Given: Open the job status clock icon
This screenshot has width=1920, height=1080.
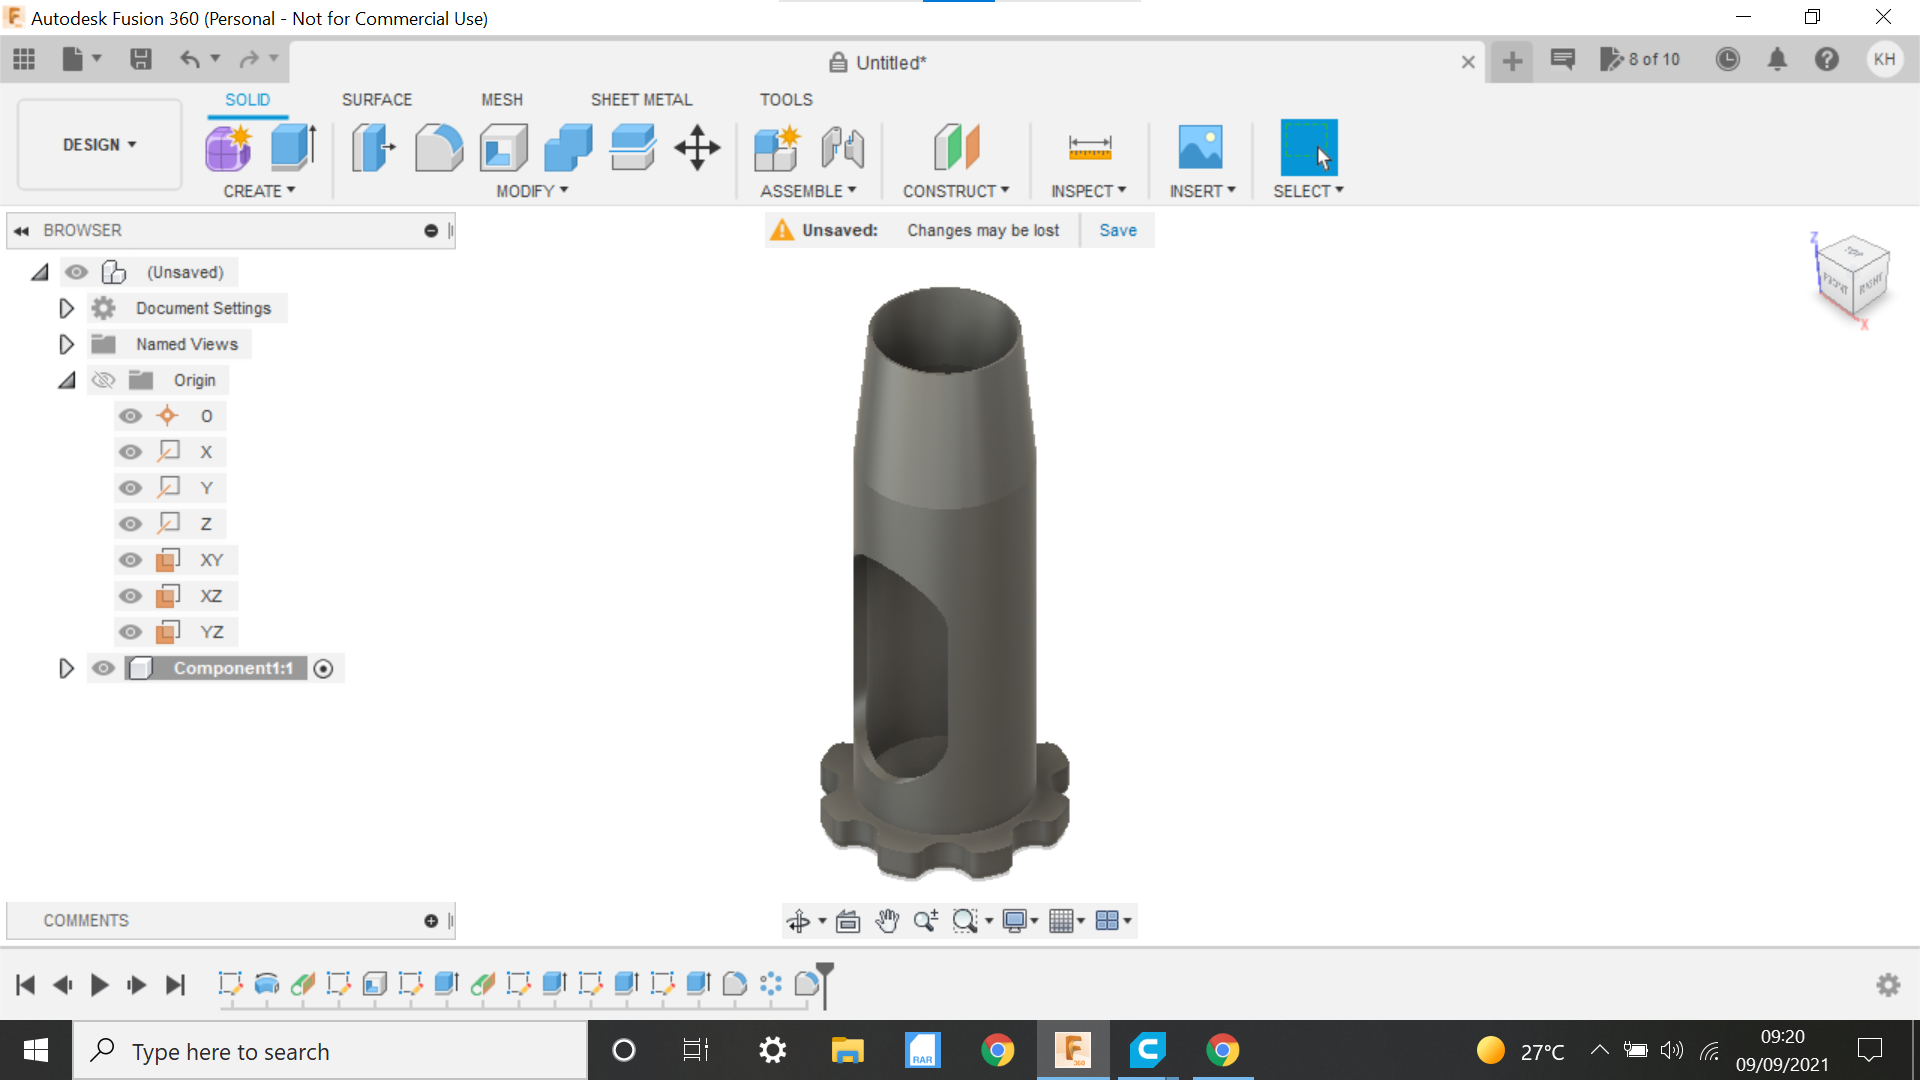Looking at the screenshot, I should point(1727,60).
